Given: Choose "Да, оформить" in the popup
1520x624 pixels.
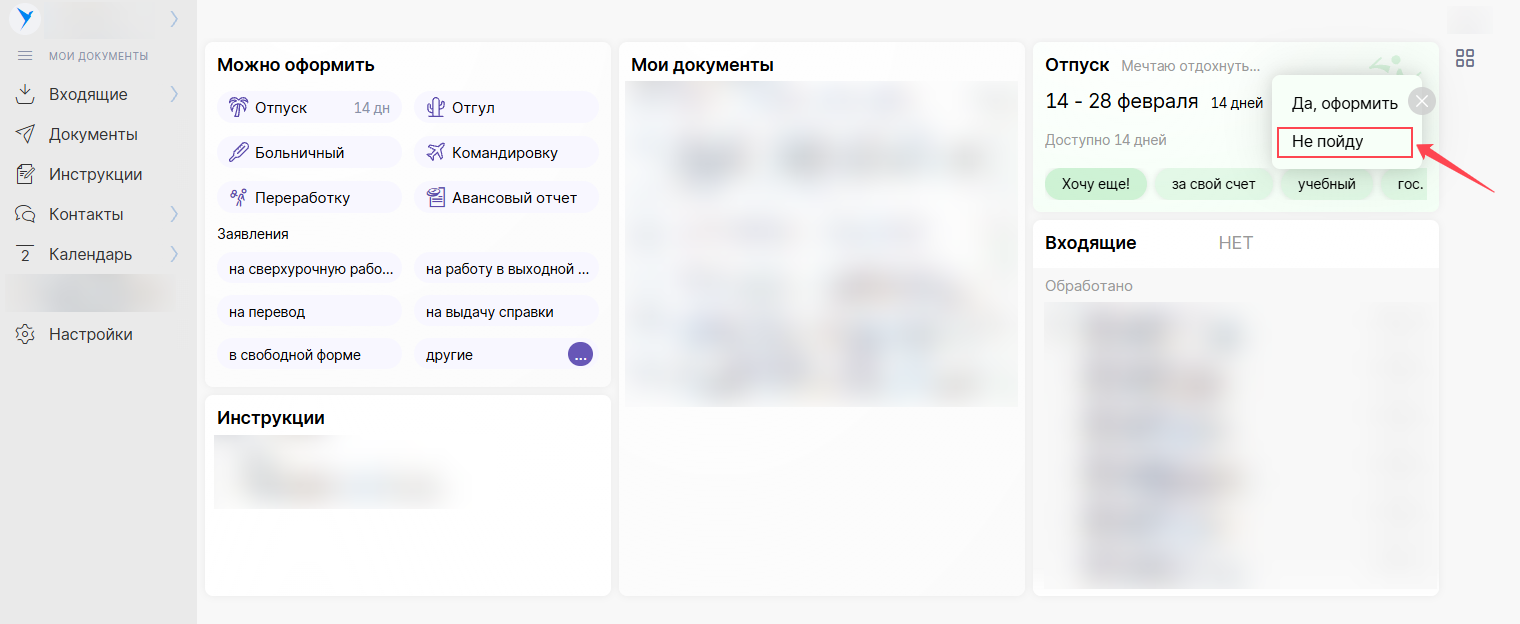Looking at the screenshot, I should pos(1344,104).
